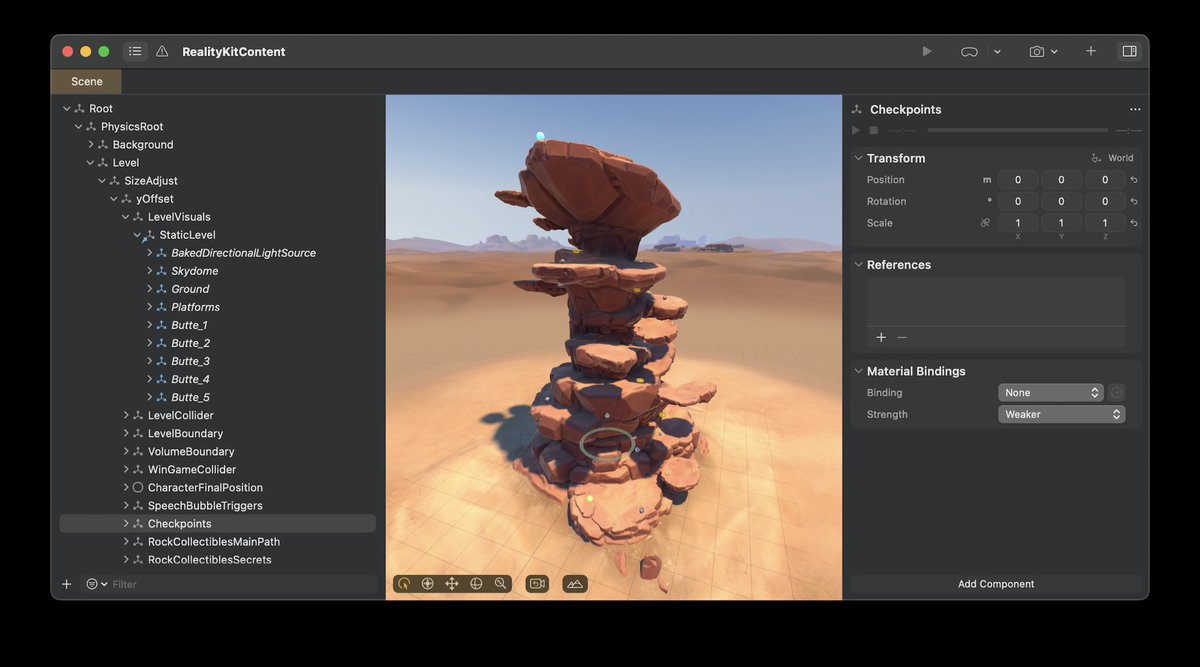1200x667 pixels.
Task: Click the Scale Z input field
Action: [1105, 223]
